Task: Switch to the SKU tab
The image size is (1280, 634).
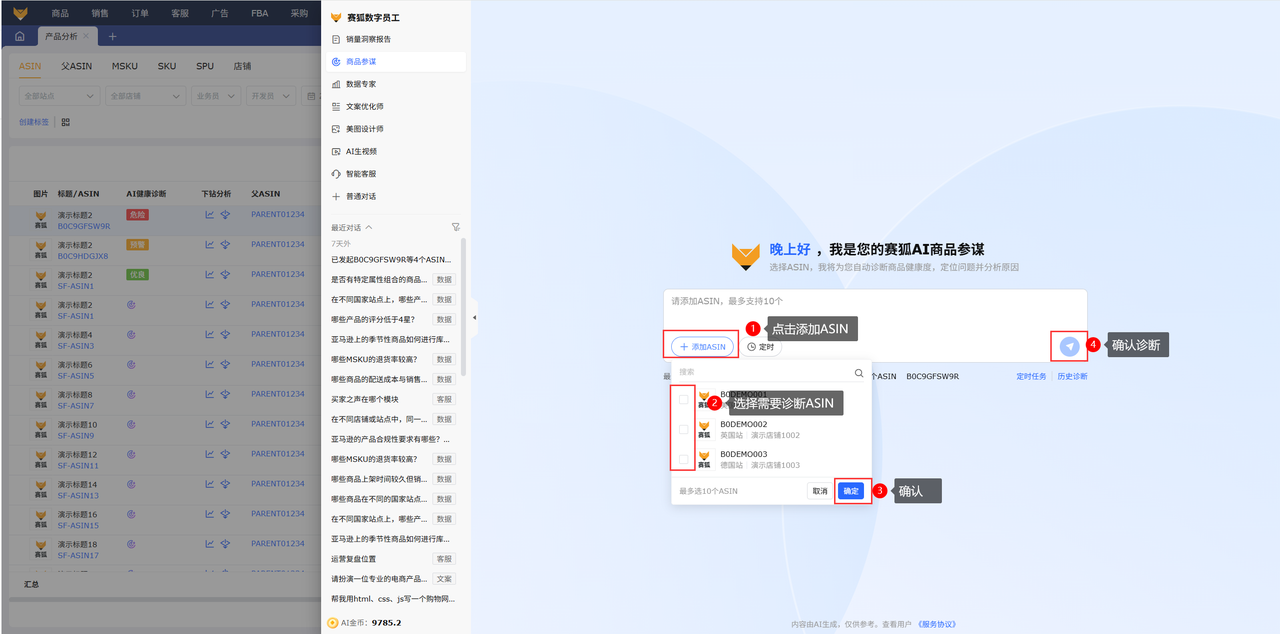Action: tap(167, 66)
